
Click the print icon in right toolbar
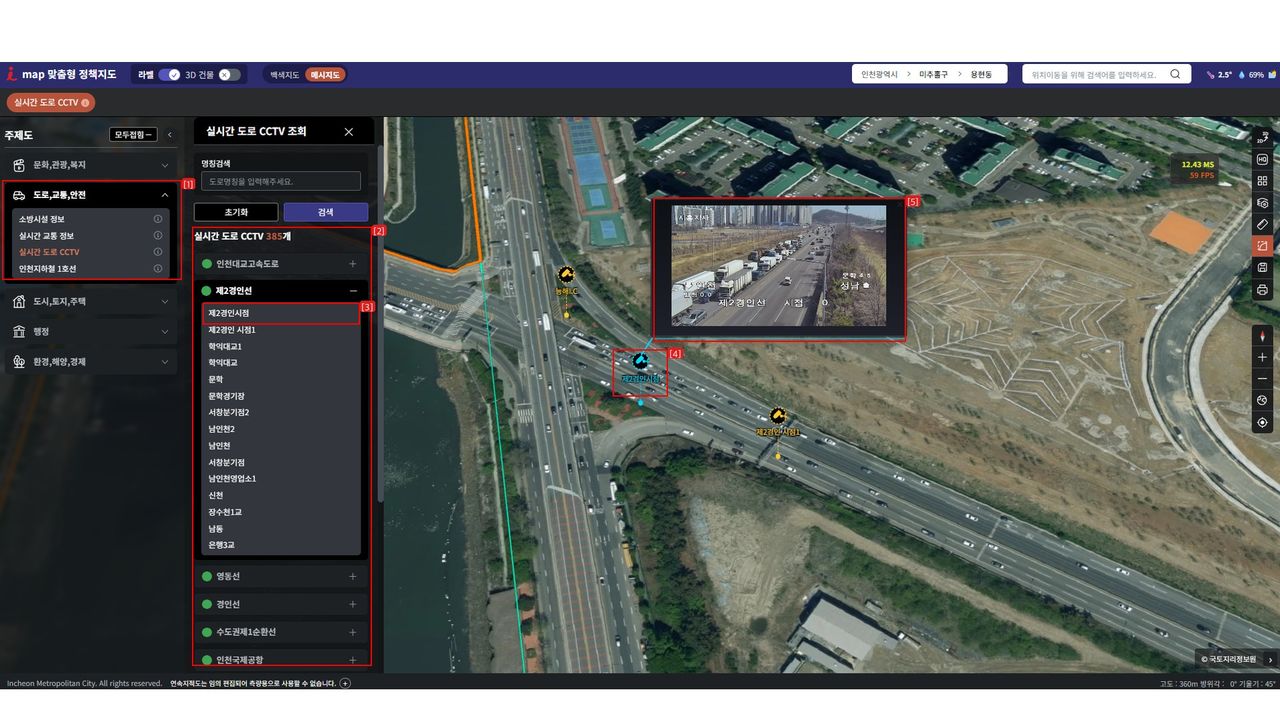click(x=1262, y=290)
